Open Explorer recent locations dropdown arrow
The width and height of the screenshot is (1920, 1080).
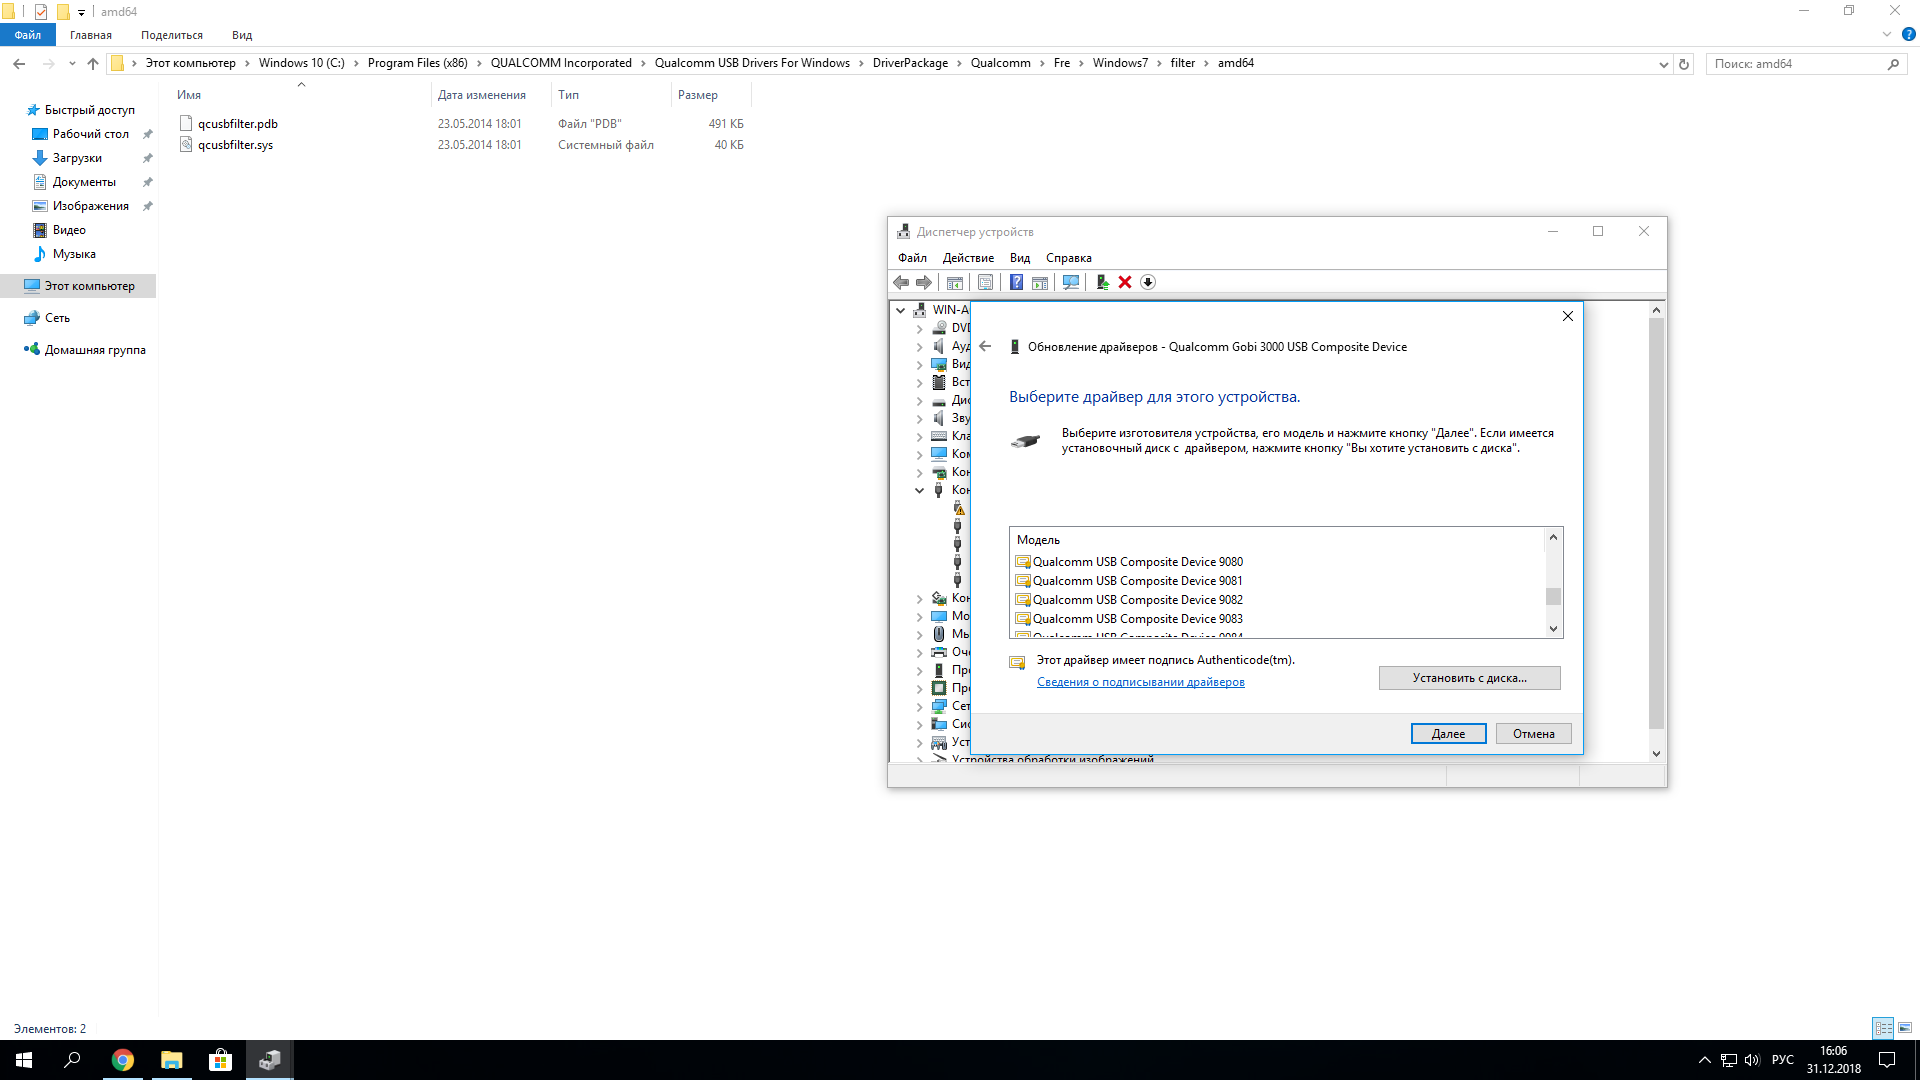pos(72,63)
